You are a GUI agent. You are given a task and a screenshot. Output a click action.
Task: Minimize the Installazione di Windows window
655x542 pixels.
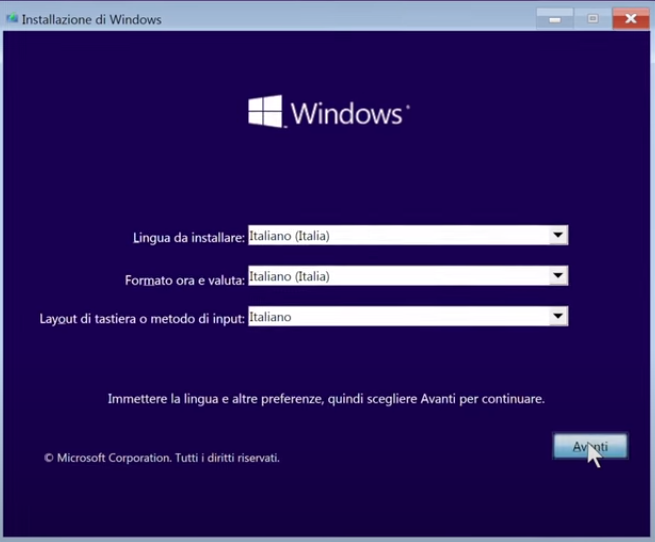point(554,19)
